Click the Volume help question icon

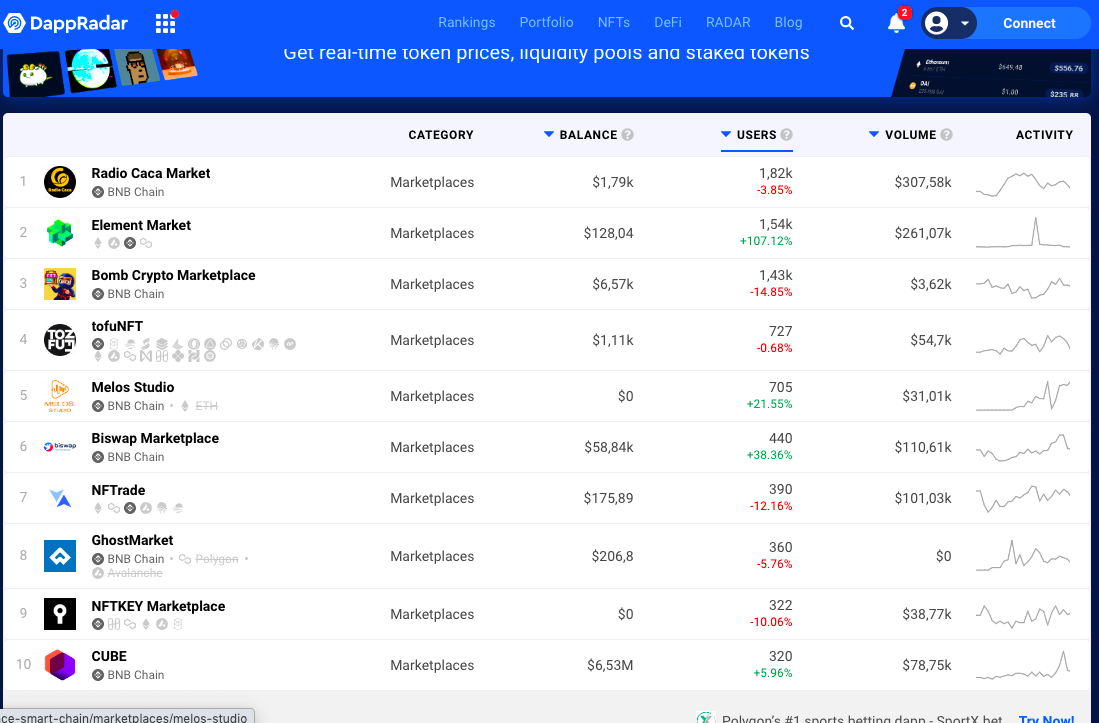click(x=946, y=135)
